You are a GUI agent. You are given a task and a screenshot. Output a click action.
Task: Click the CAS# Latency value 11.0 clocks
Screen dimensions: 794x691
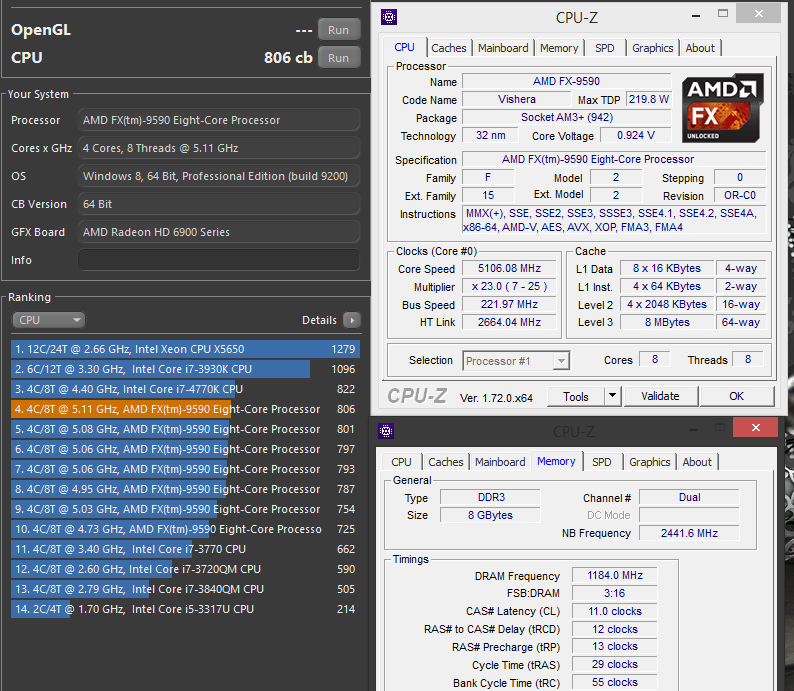pyautogui.click(x=615, y=612)
